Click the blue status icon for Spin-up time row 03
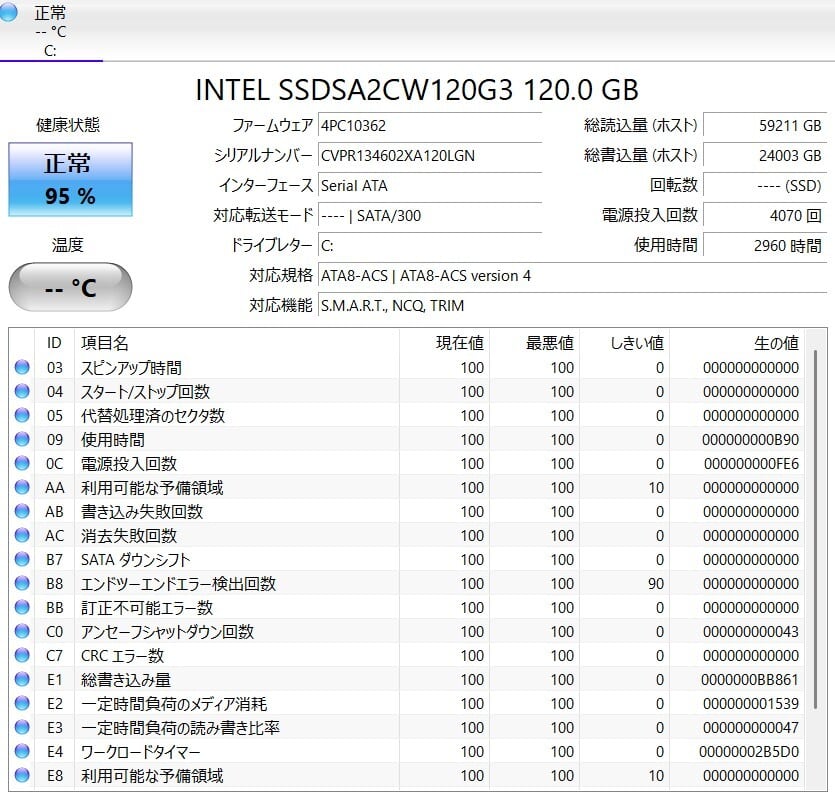Screen dimensions: 835x798 (x=22, y=368)
